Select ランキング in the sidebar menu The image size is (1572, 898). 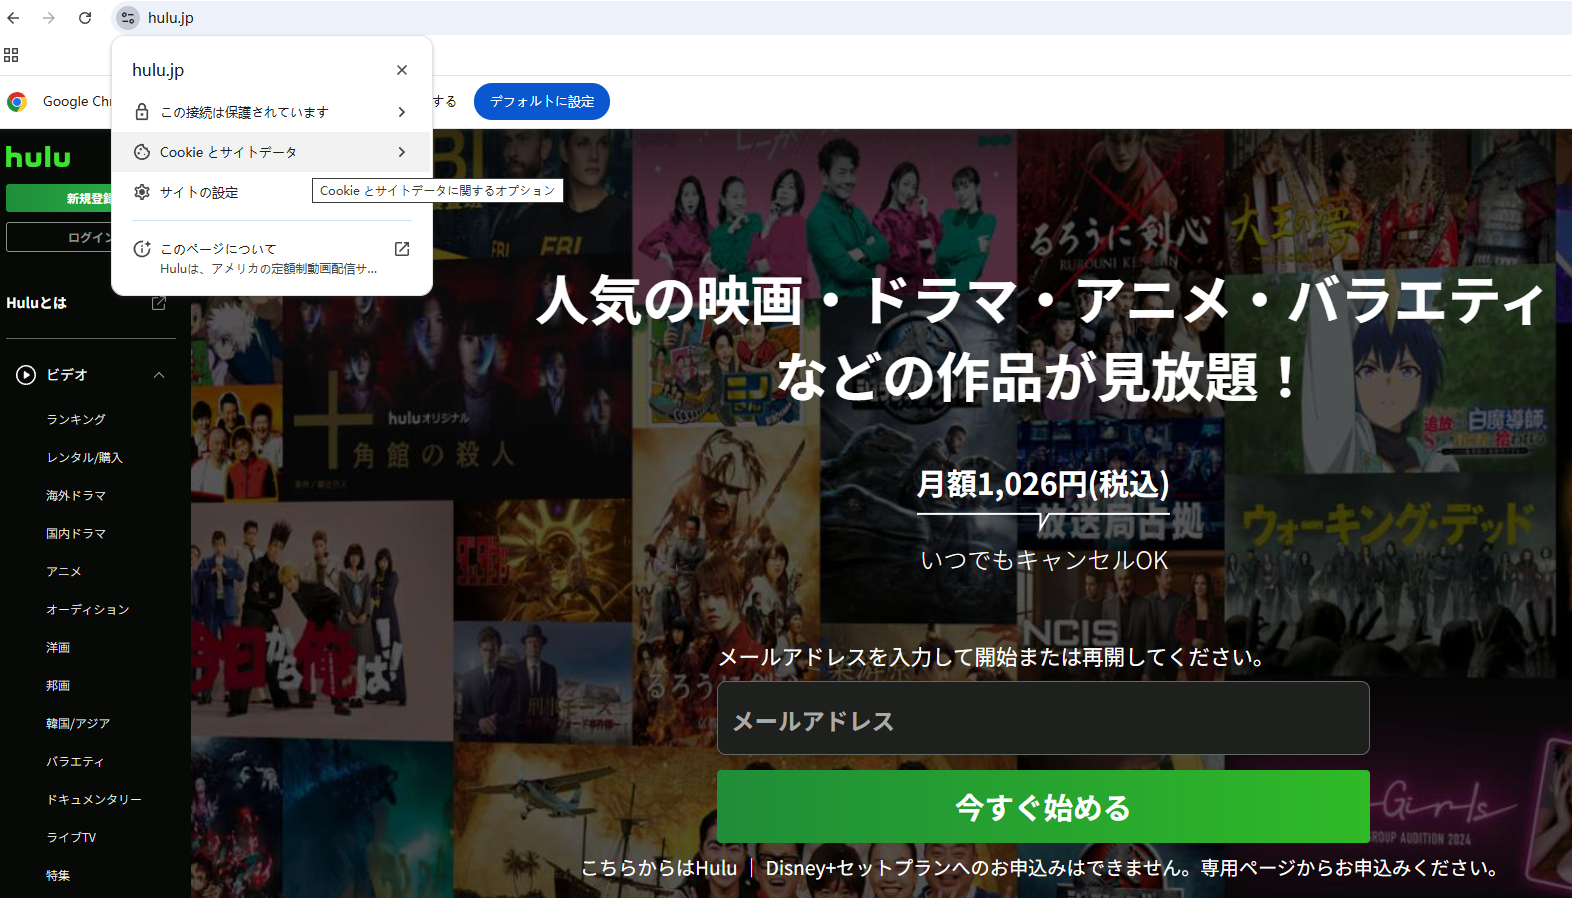pyautogui.click(x=76, y=419)
